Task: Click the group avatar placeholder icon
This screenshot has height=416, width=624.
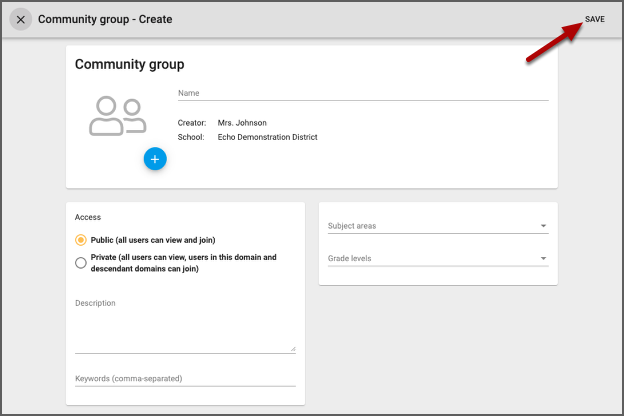Action: pos(117,116)
